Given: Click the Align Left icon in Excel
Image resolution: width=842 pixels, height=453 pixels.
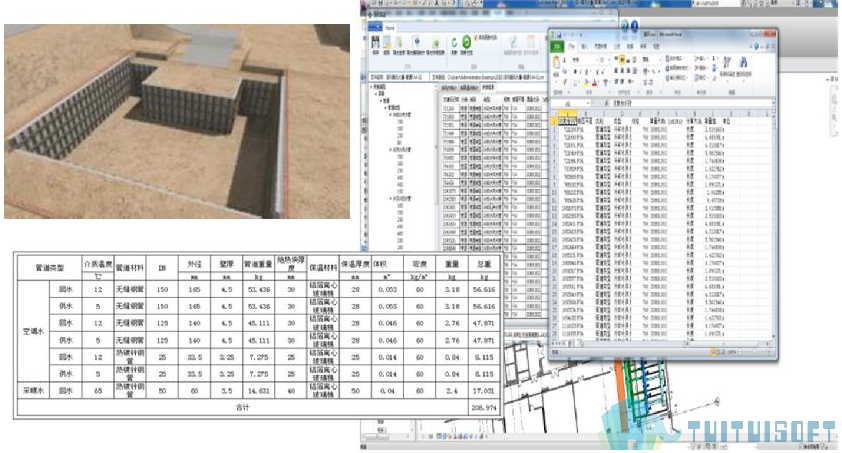Looking at the screenshot, I should click(x=615, y=70).
